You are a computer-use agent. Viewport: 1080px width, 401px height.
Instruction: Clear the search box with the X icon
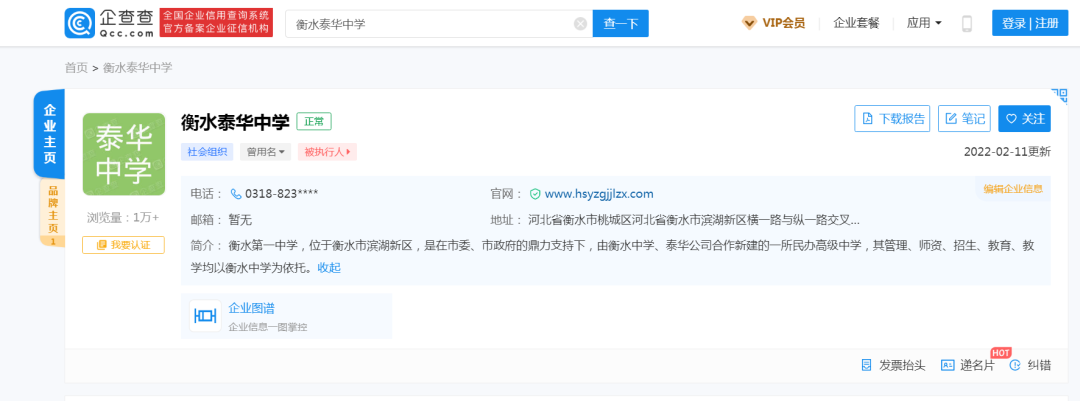click(x=581, y=24)
